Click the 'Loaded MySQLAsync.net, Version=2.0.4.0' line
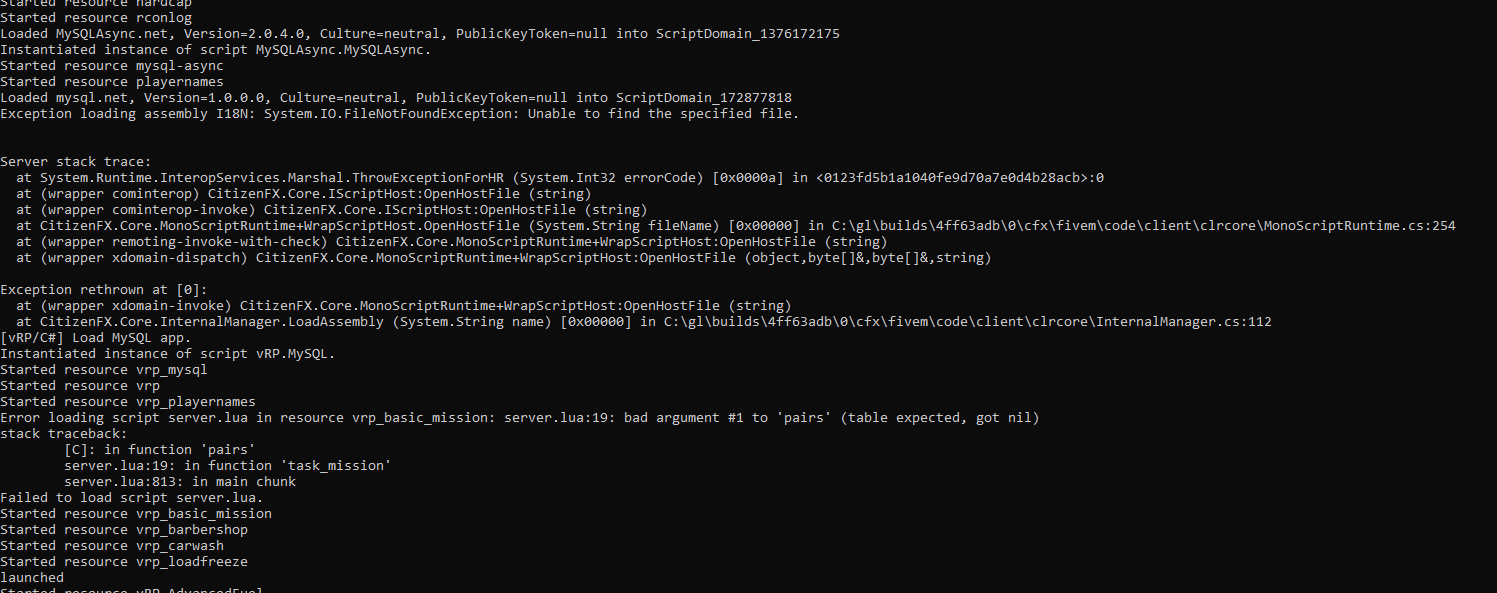This screenshot has height=593, width=1497. 420,33
